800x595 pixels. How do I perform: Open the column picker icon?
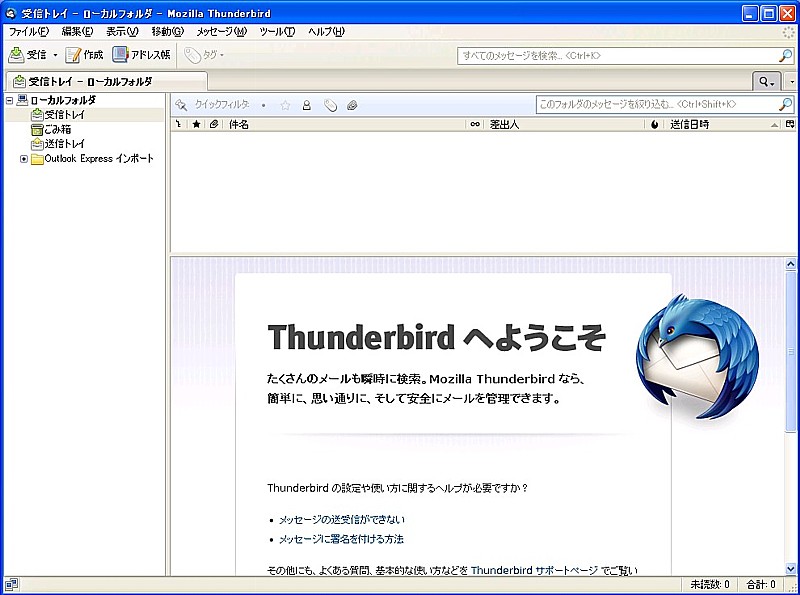point(790,124)
